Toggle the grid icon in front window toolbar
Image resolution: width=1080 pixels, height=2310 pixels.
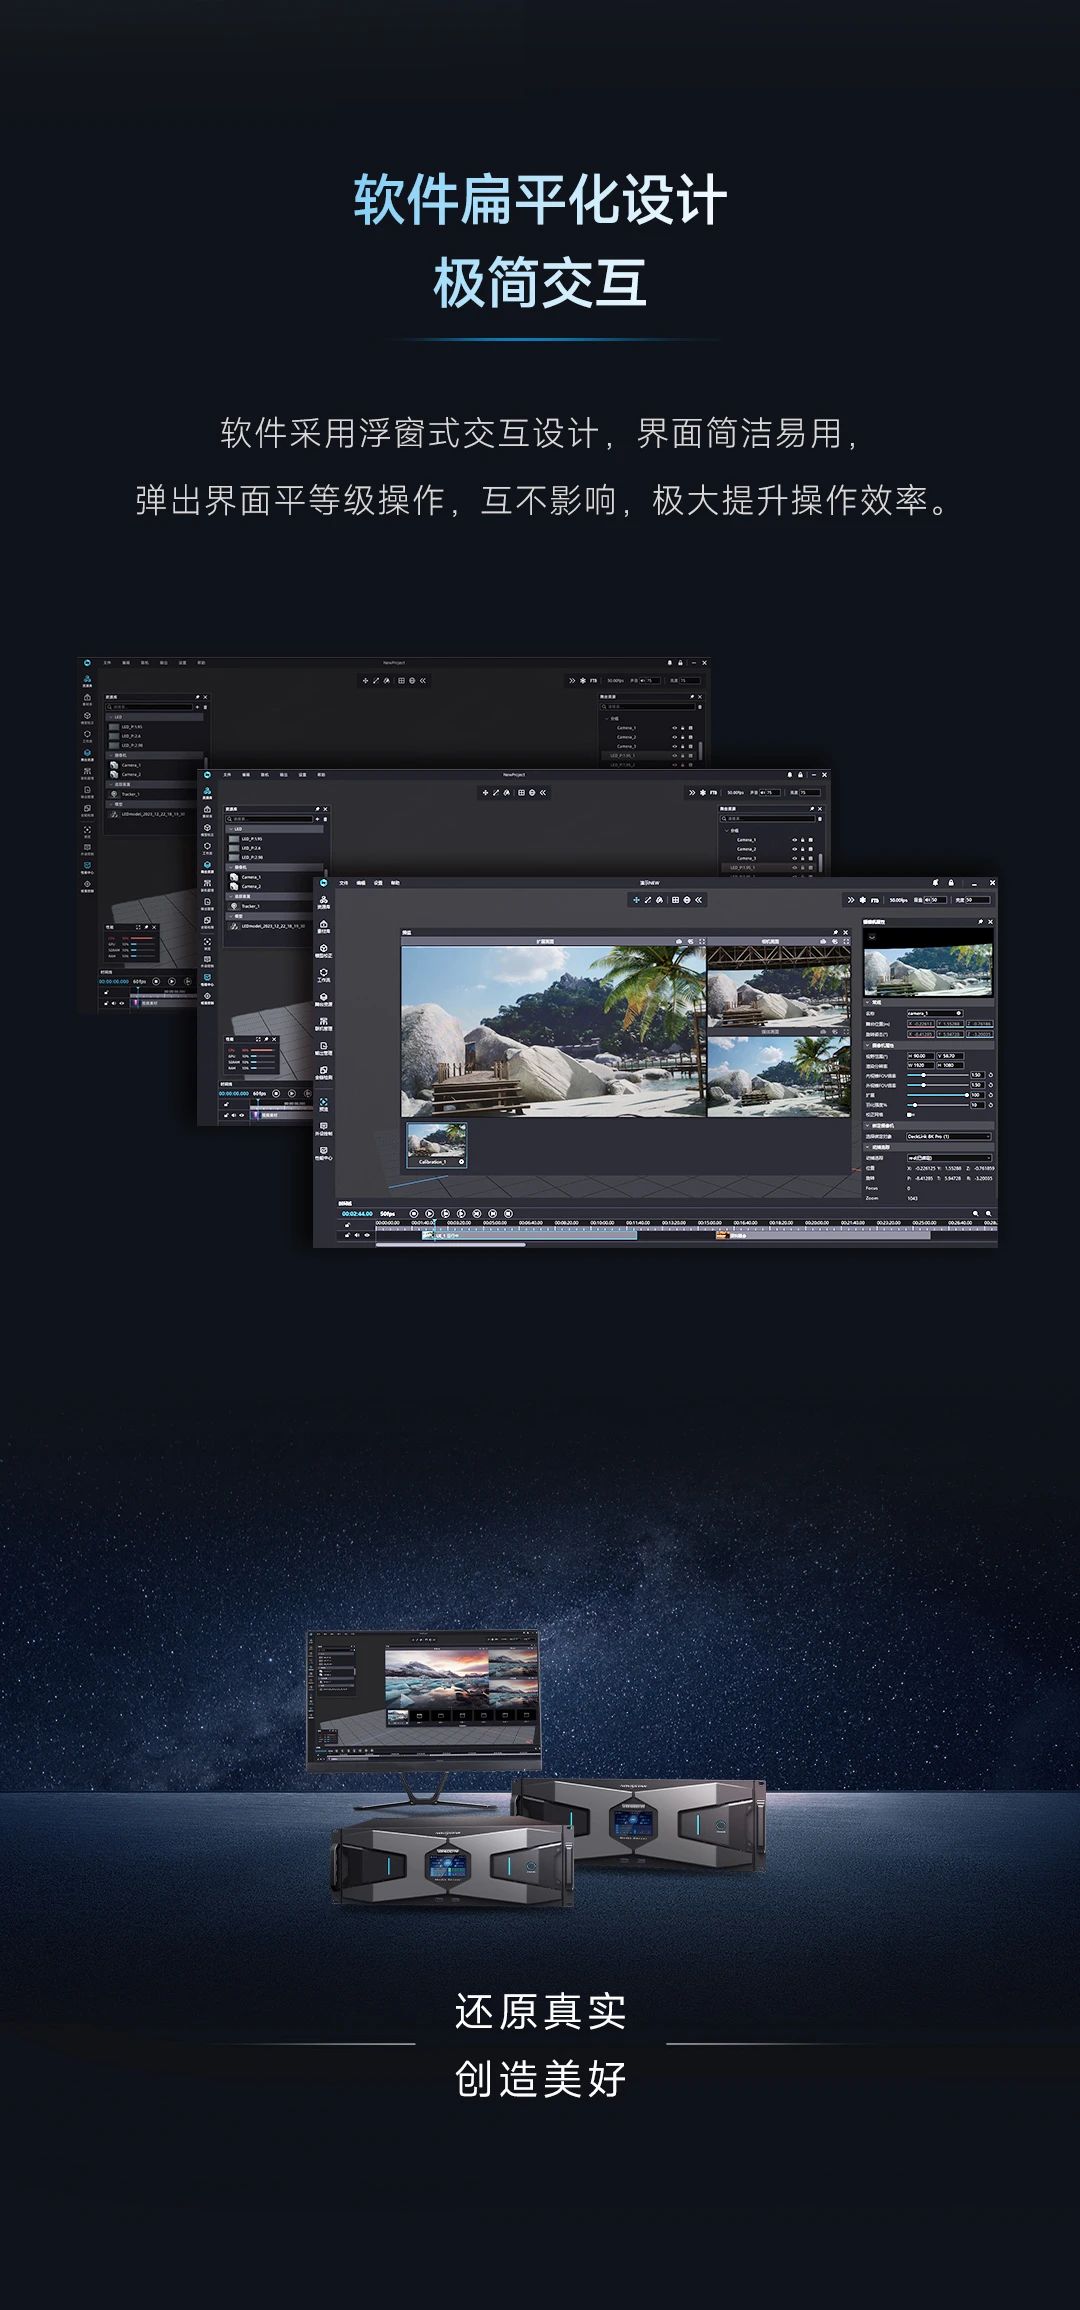coord(675,900)
